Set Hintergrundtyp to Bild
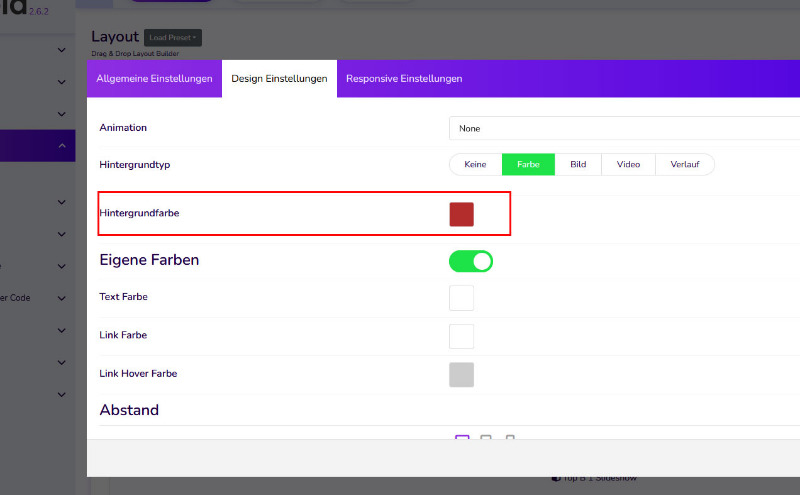The width and height of the screenshot is (800, 495). click(x=578, y=164)
